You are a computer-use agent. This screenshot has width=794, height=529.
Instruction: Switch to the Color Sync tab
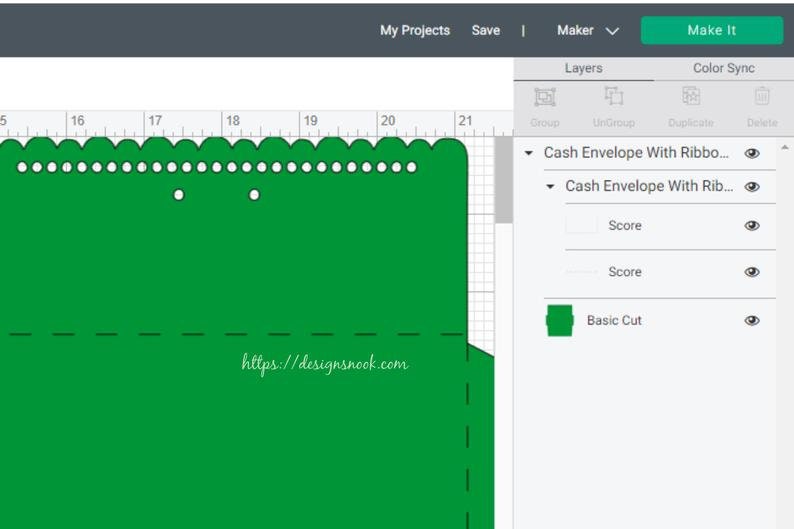click(724, 68)
